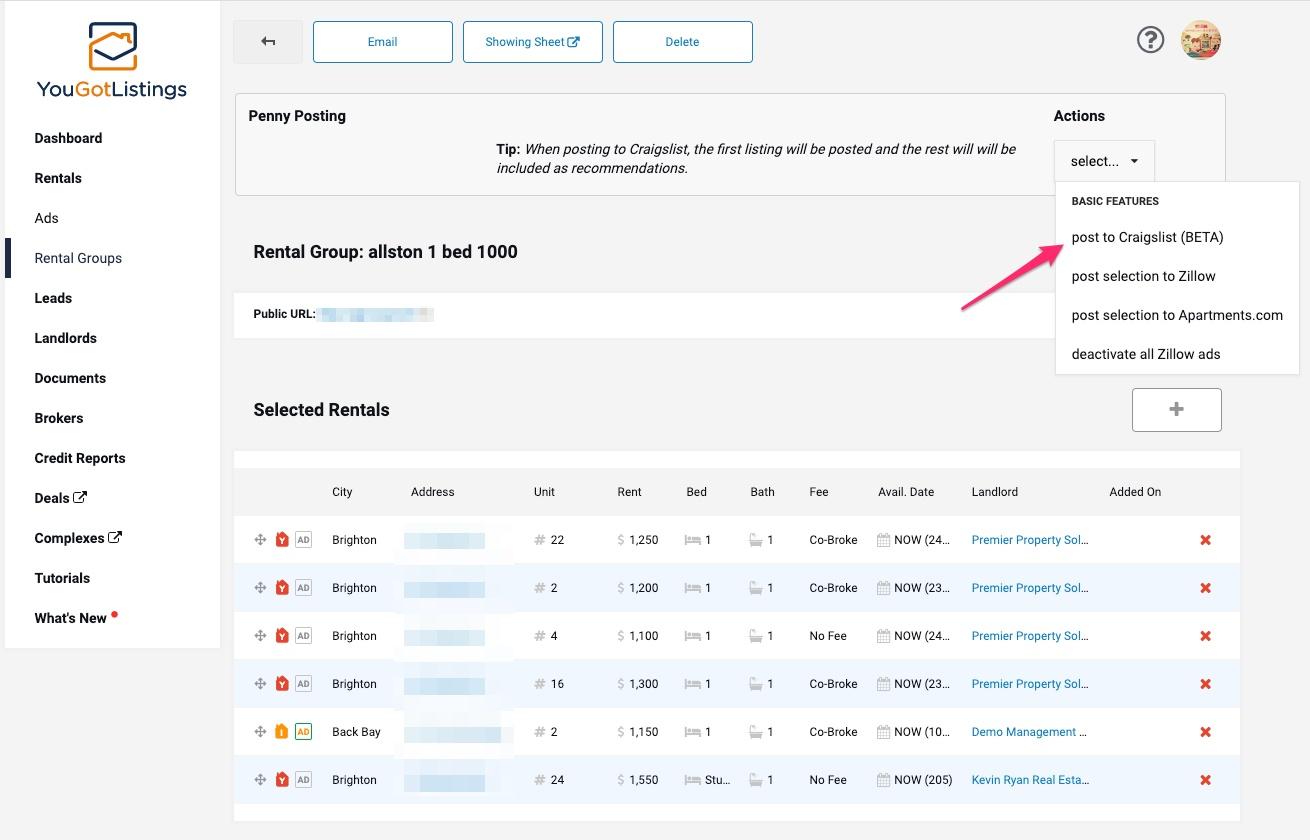The width and height of the screenshot is (1310, 840).
Task: Click the red Y house icon on $1,300 row
Action: click(282, 684)
